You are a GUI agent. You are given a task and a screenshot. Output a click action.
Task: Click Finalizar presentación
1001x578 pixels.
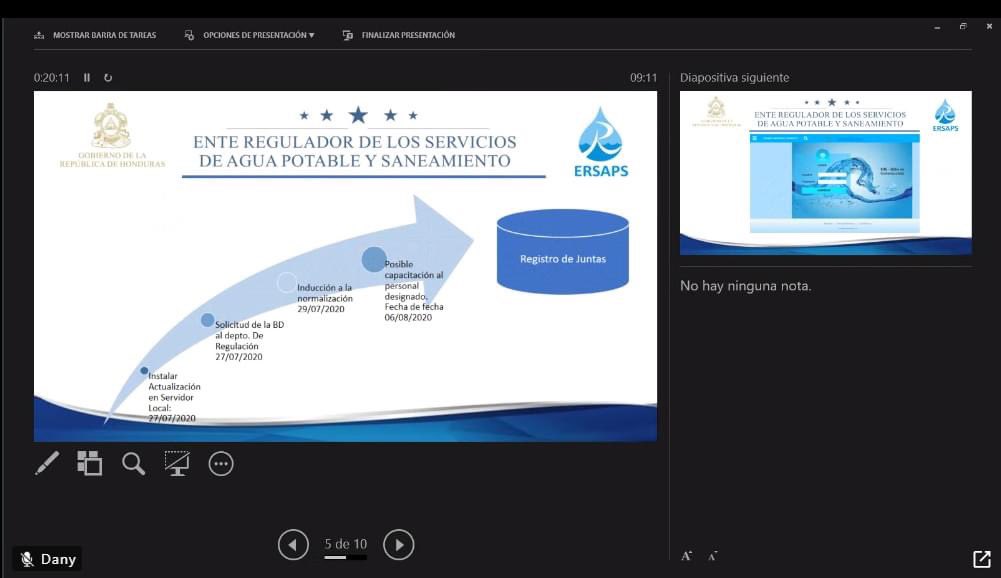(398, 35)
